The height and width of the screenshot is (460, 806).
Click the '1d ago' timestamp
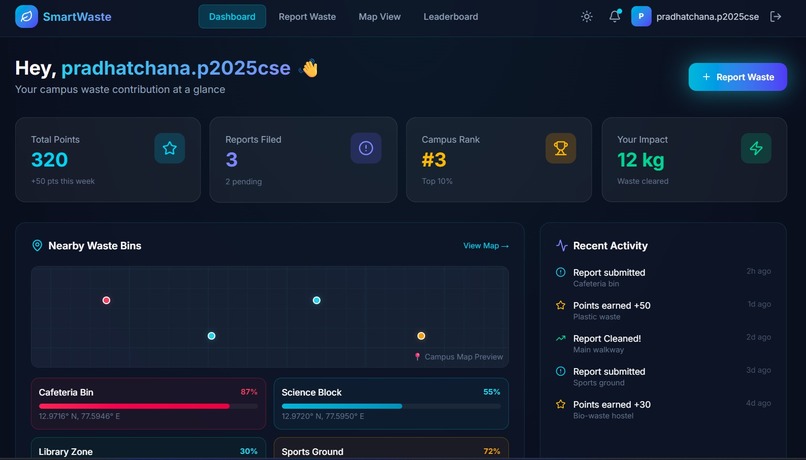coord(759,304)
